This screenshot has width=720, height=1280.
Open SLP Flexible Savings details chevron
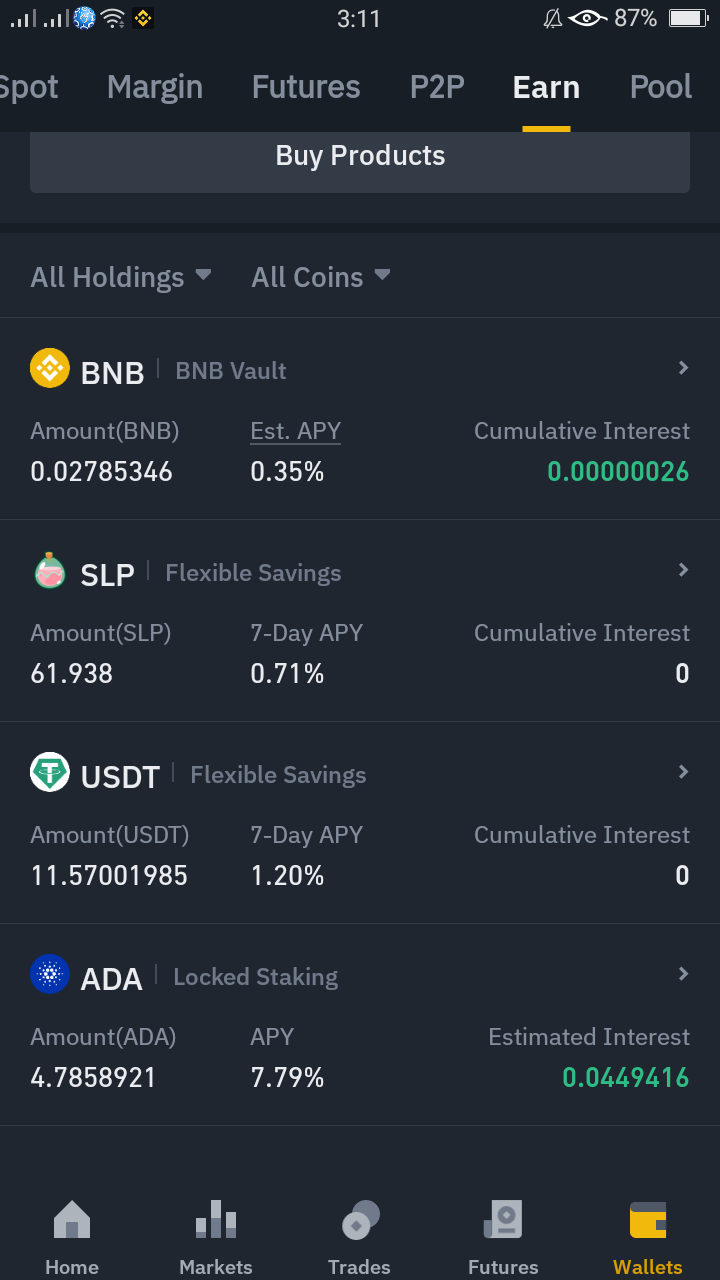coord(683,570)
